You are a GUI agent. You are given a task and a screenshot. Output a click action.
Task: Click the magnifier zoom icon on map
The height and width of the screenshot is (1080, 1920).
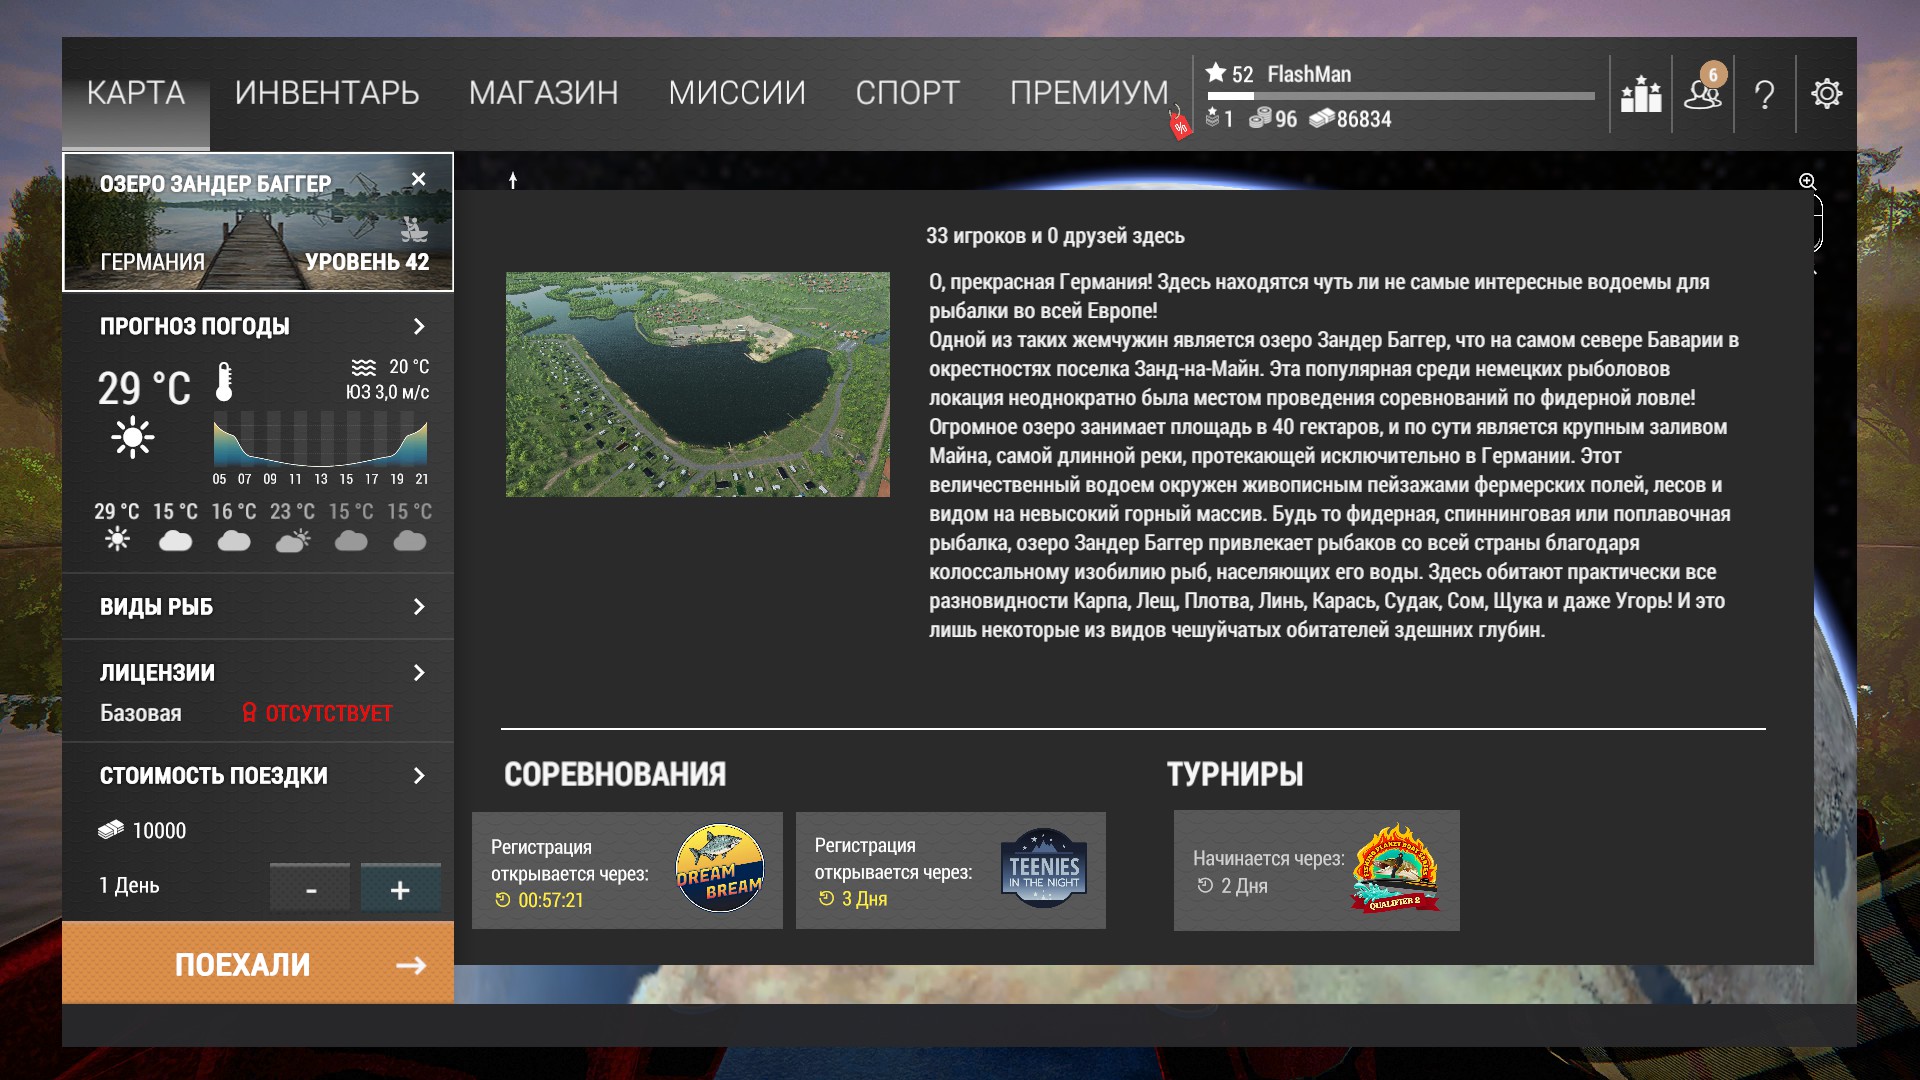[1807, 182]
